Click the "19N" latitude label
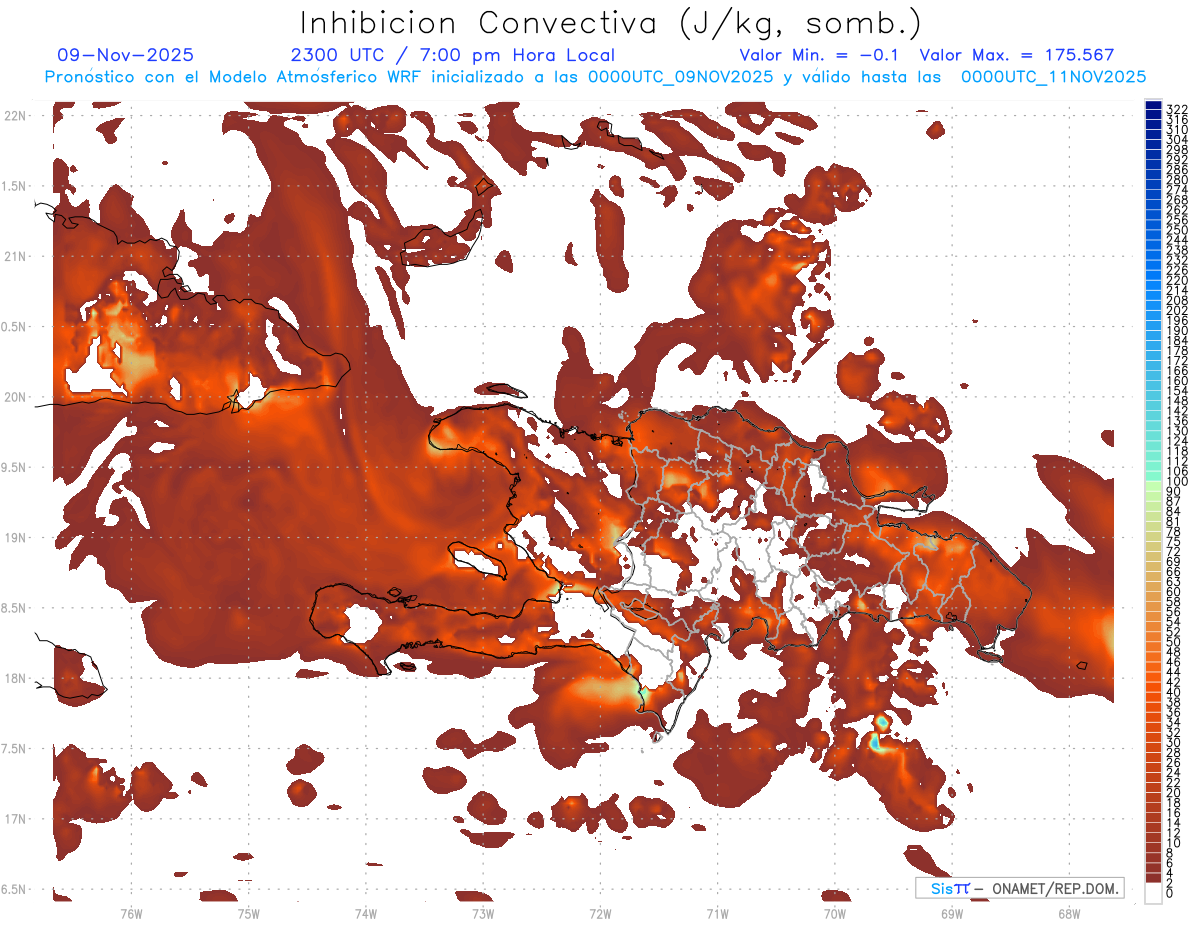 coord(16,538)
